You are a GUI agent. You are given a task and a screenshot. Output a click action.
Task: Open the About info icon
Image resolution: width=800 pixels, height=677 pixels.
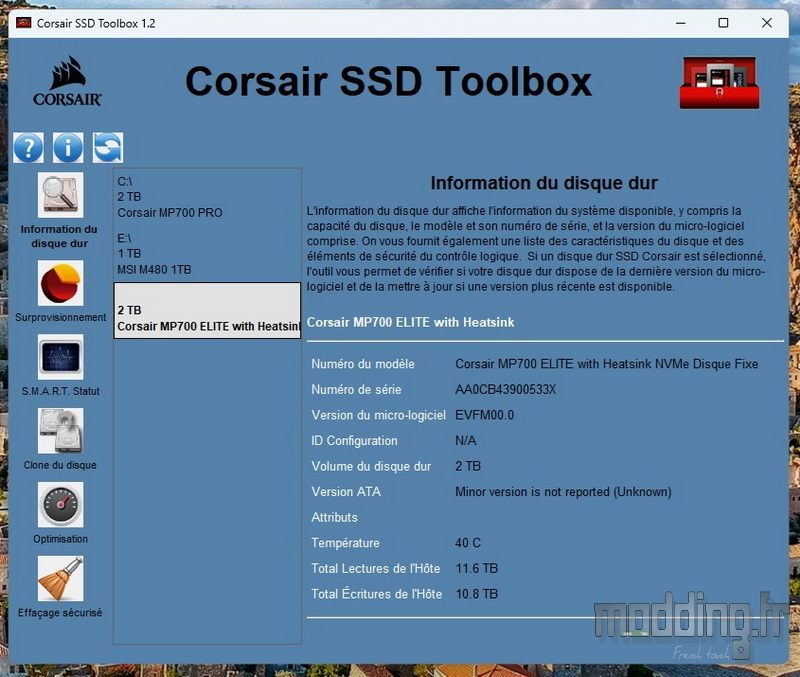[68, 147]
